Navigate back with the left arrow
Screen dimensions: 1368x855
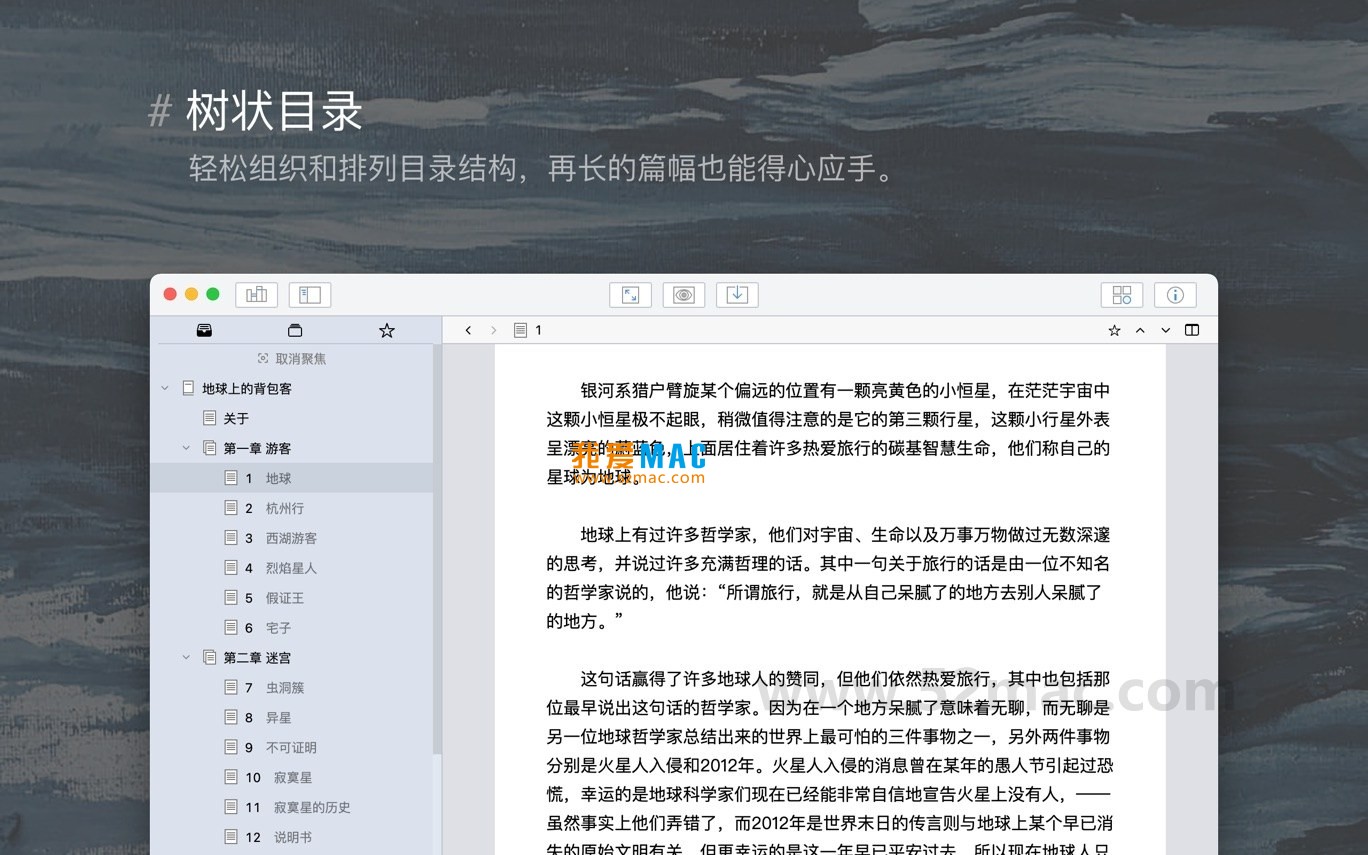[467, 329]
